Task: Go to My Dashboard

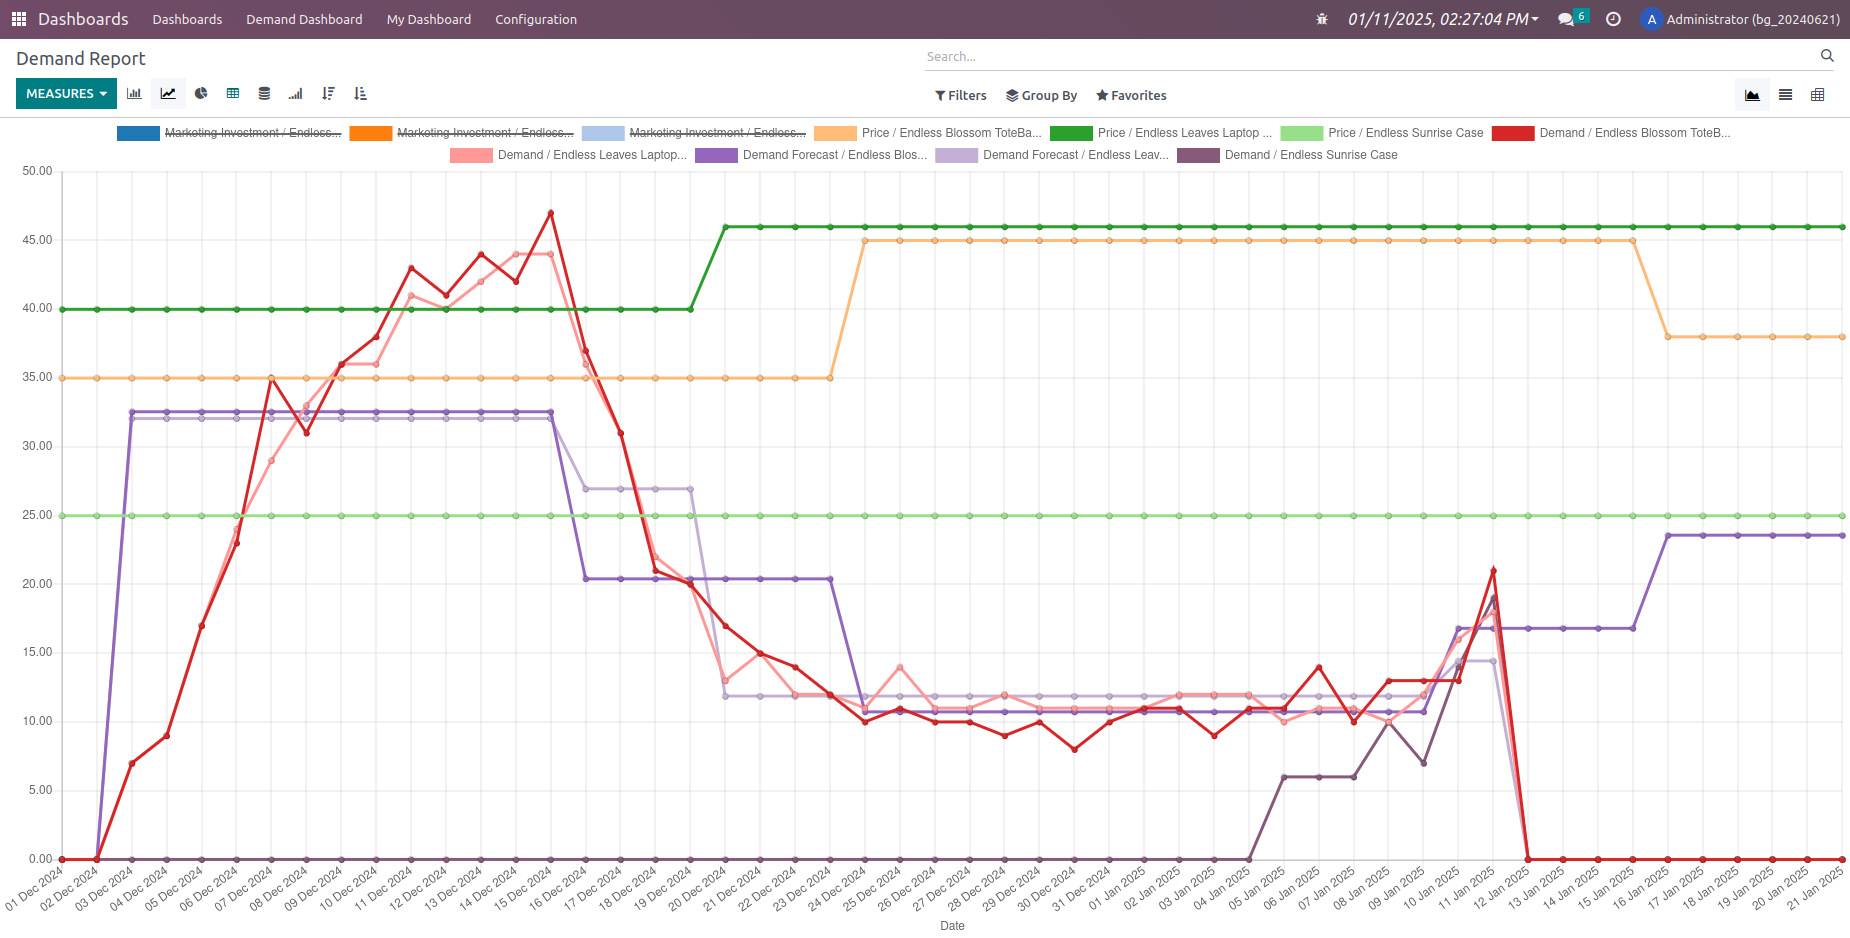Action: [428, 19]
